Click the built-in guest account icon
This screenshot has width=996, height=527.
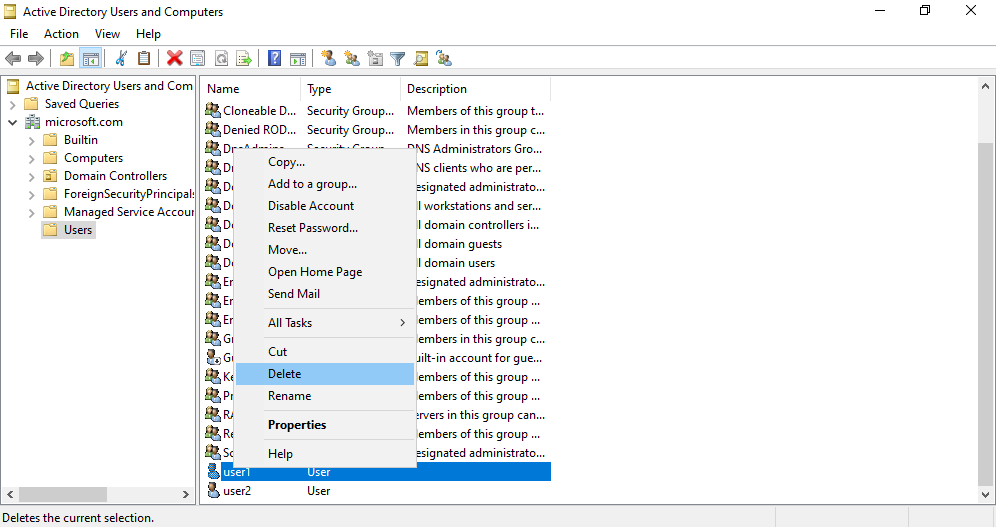(x=213, y=357)
